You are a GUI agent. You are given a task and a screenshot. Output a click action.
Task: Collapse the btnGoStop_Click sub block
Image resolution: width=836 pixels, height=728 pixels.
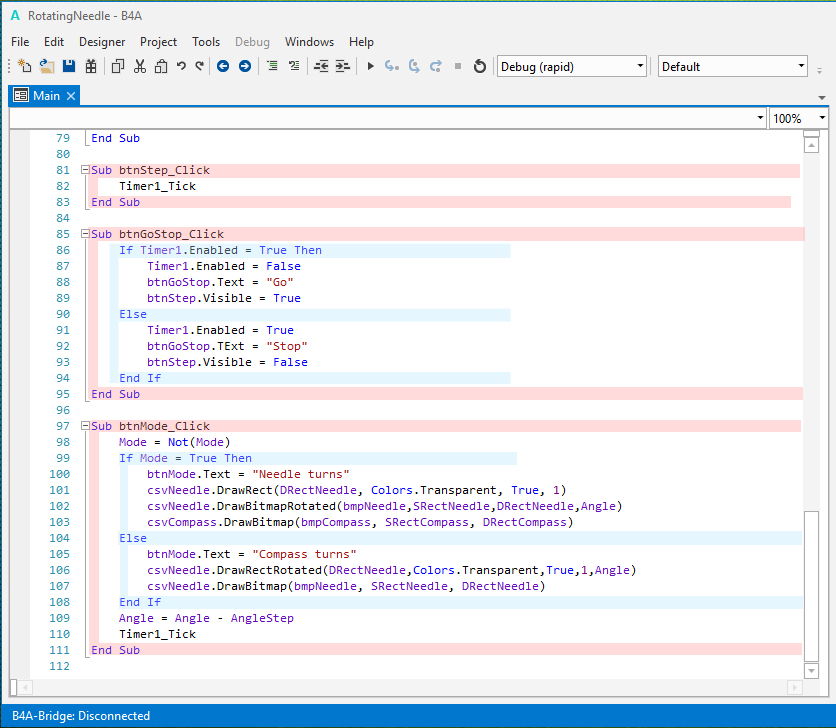pos(86,235)
